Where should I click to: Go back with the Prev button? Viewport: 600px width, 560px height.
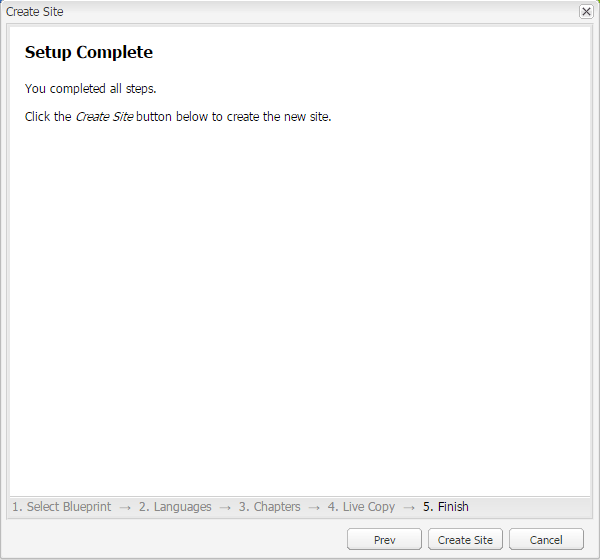click(384, 540)
